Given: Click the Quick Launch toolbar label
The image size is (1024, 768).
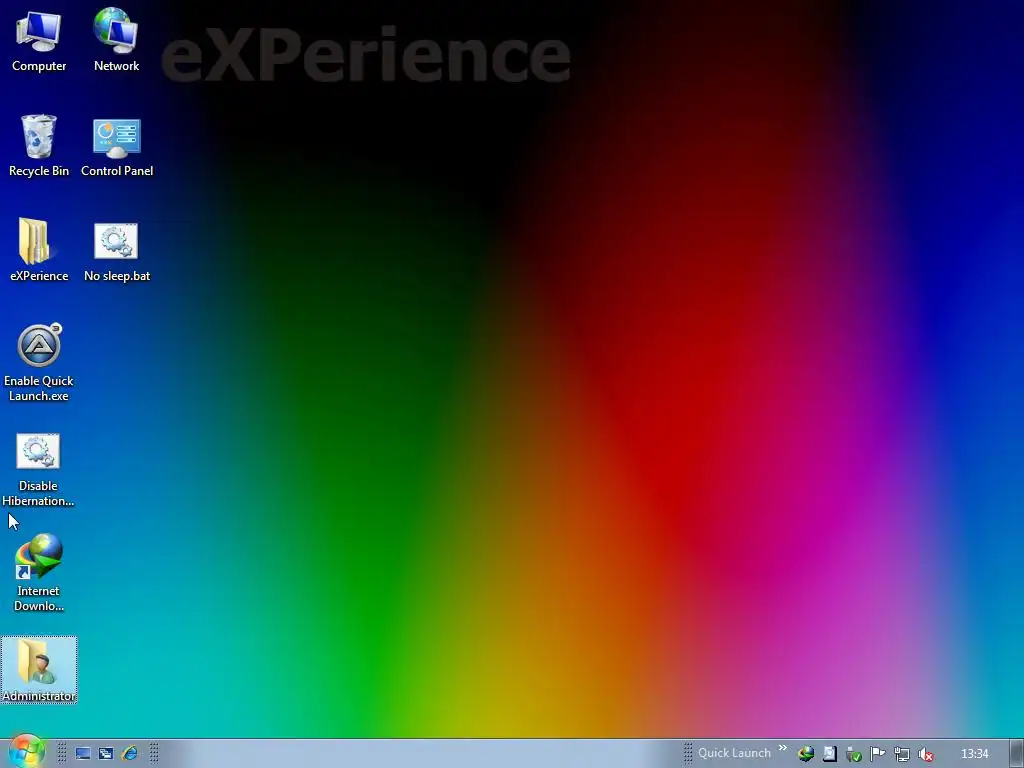Looking at the screenshot, I should click(734, 753).
